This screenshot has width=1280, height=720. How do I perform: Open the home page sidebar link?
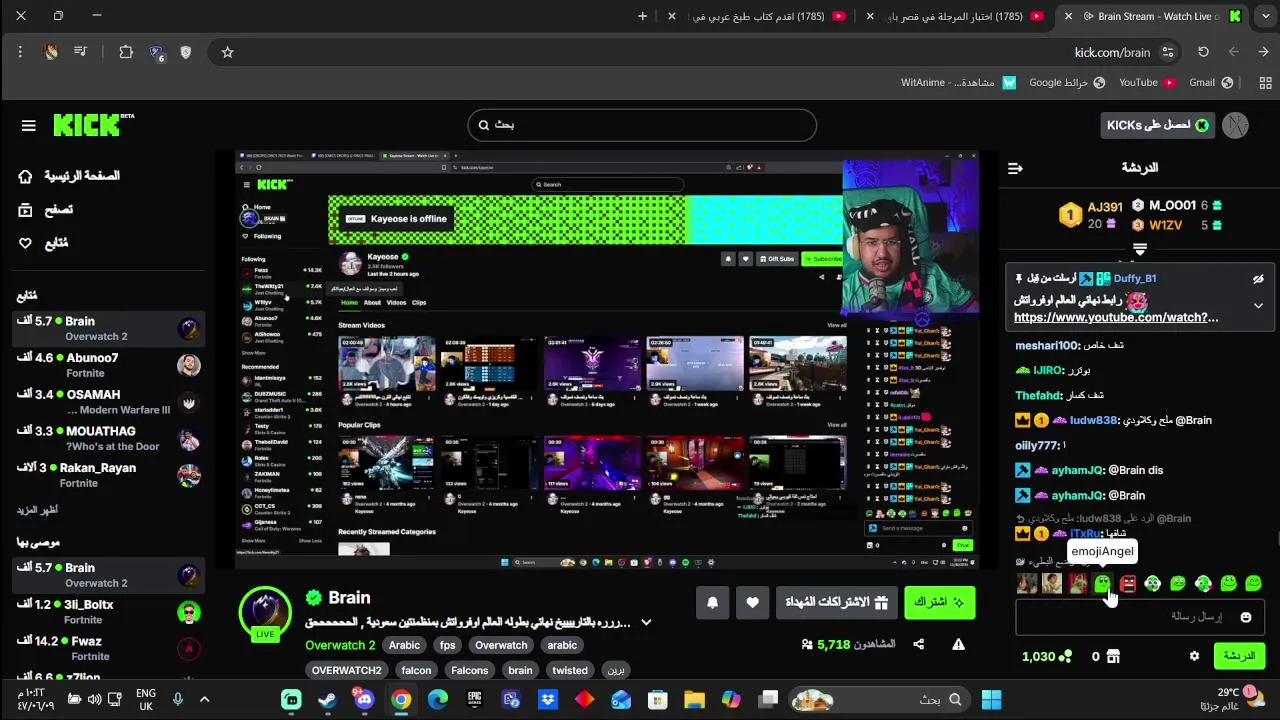pyautogui.click(x=68, y=176)
